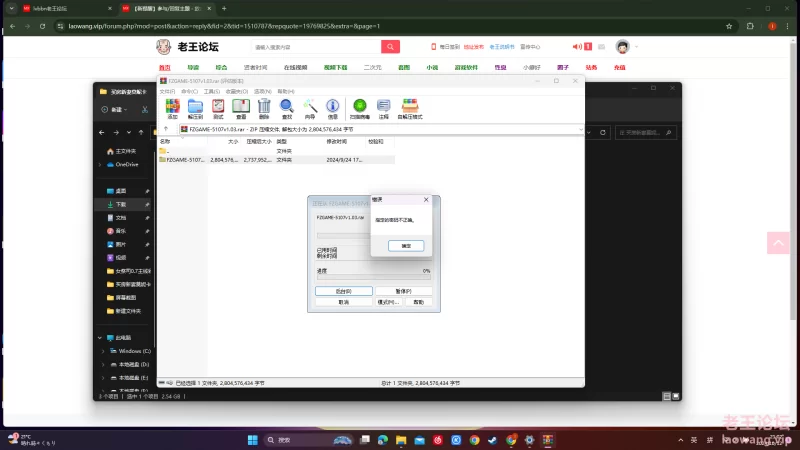This screenshot has height=450, width=800.
Task: Click the 注释 (Comment) toolbar icon
Action: [x=383, y=109]
